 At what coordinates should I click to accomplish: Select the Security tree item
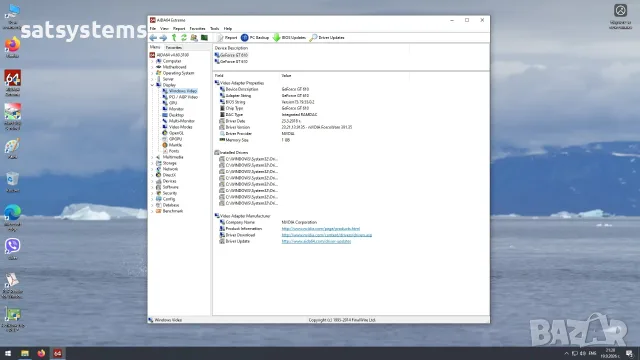(x=167, y=193)
